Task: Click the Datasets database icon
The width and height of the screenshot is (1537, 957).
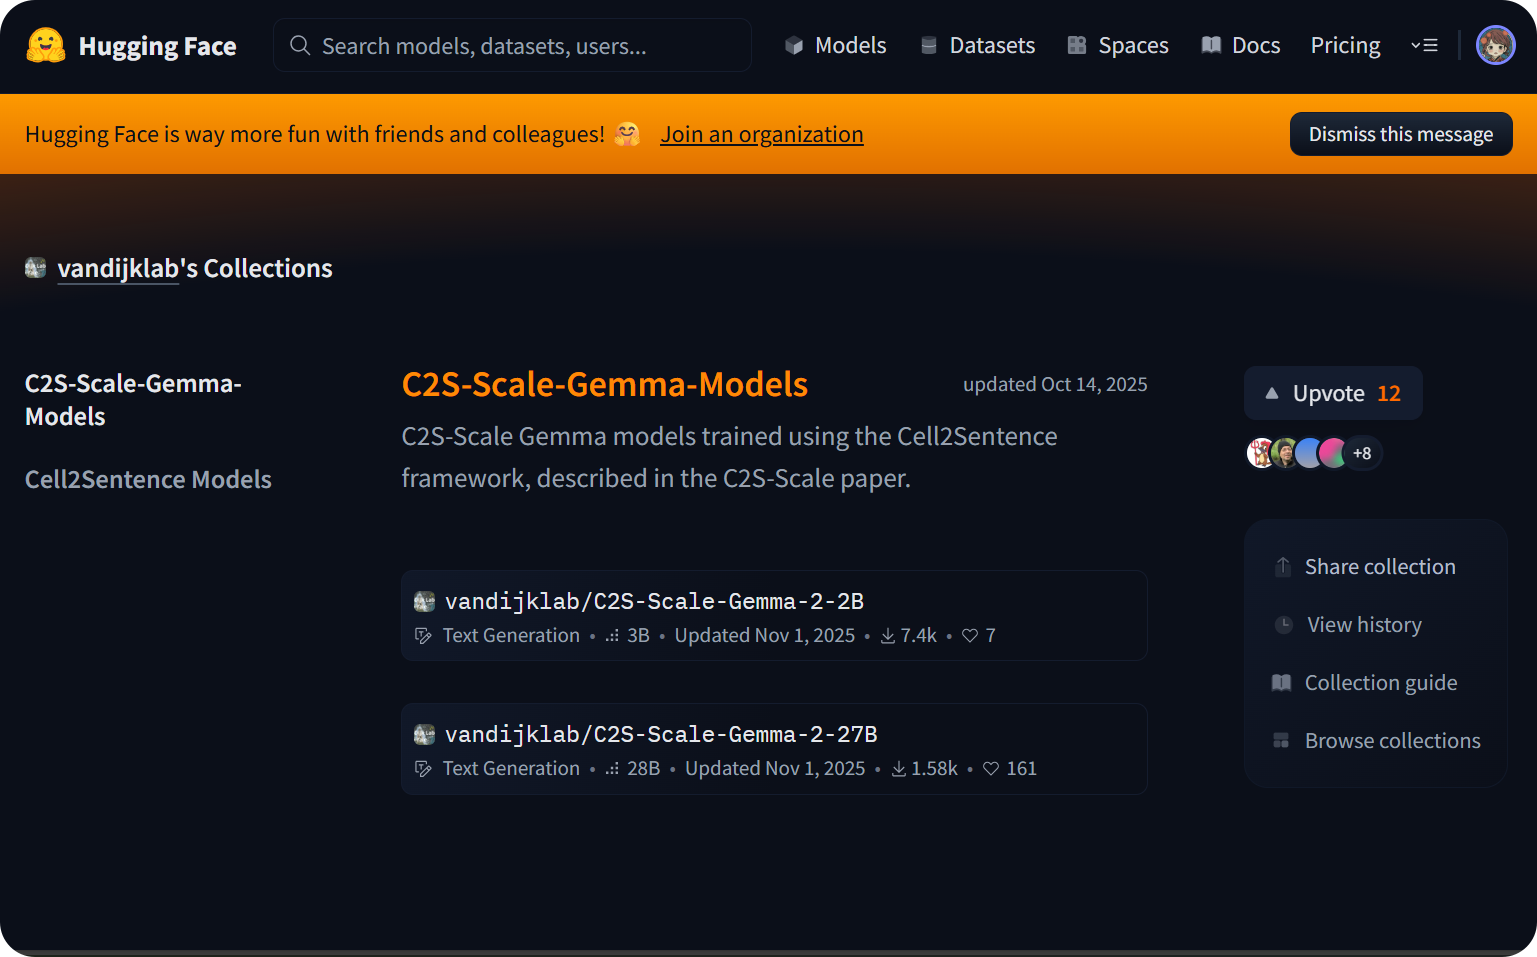Action: tap(929, 45)
